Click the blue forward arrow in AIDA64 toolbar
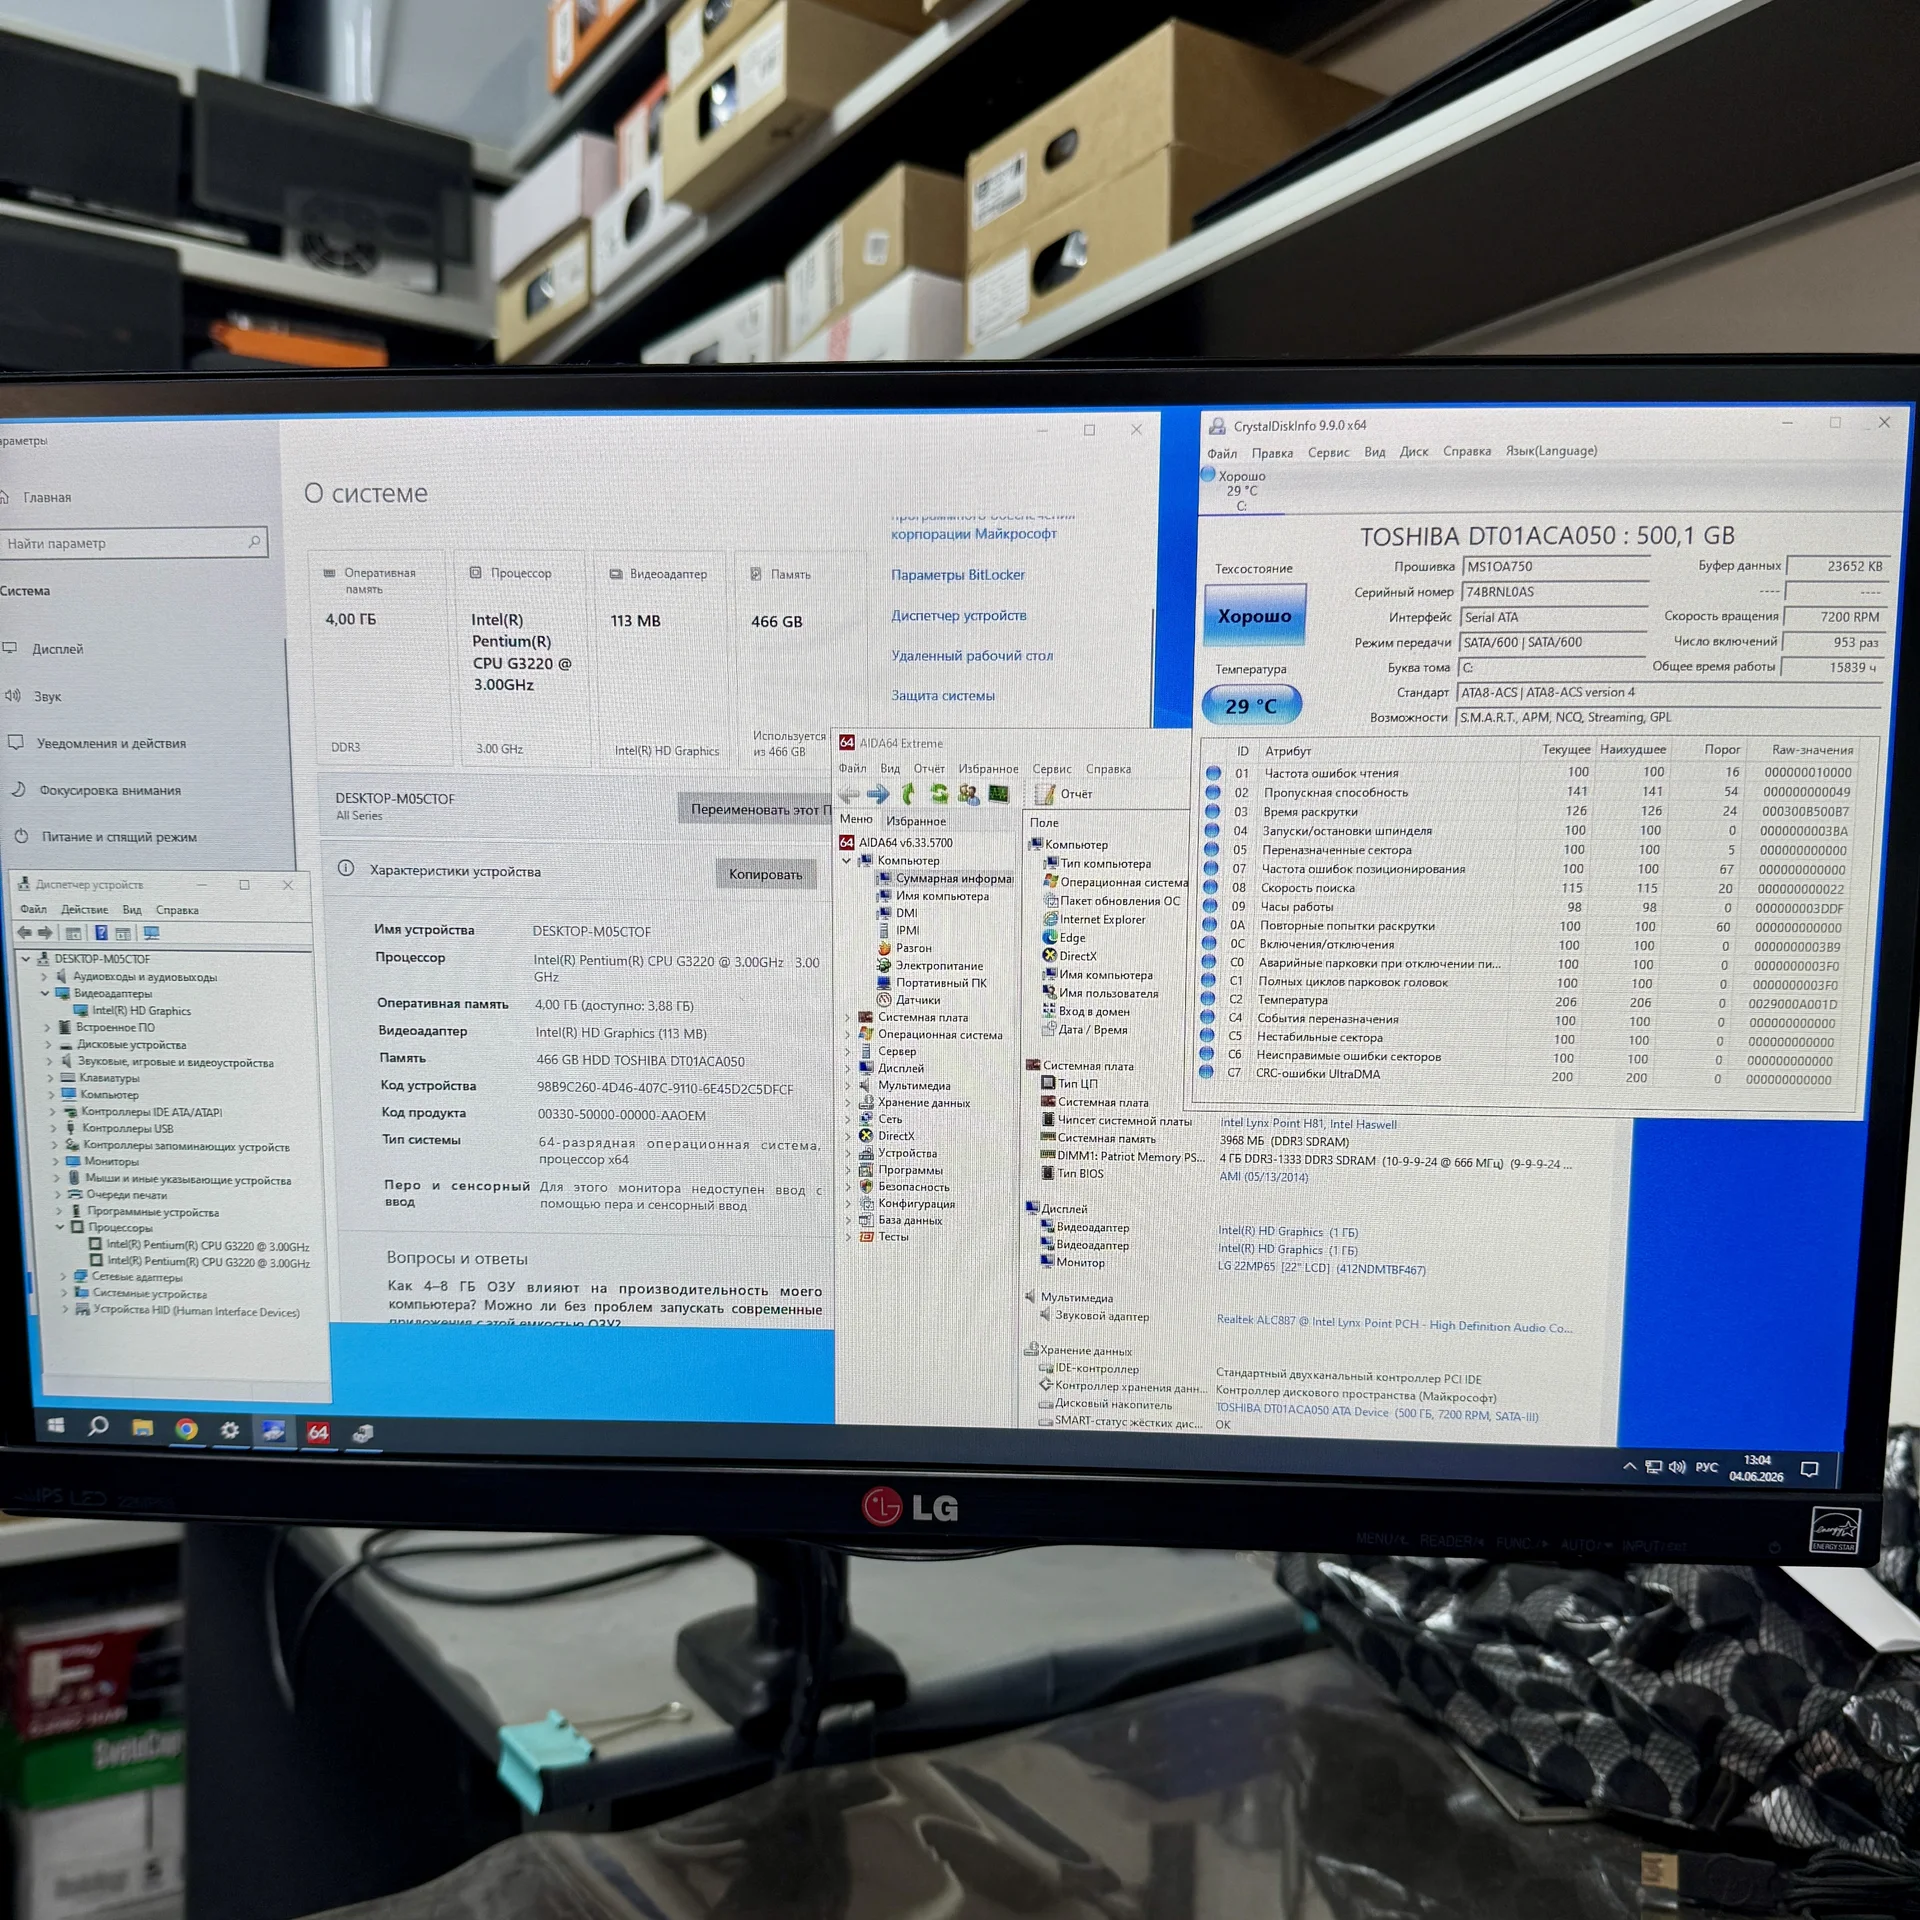The width and height of the screenshot is (1920, 1920). 878,794
